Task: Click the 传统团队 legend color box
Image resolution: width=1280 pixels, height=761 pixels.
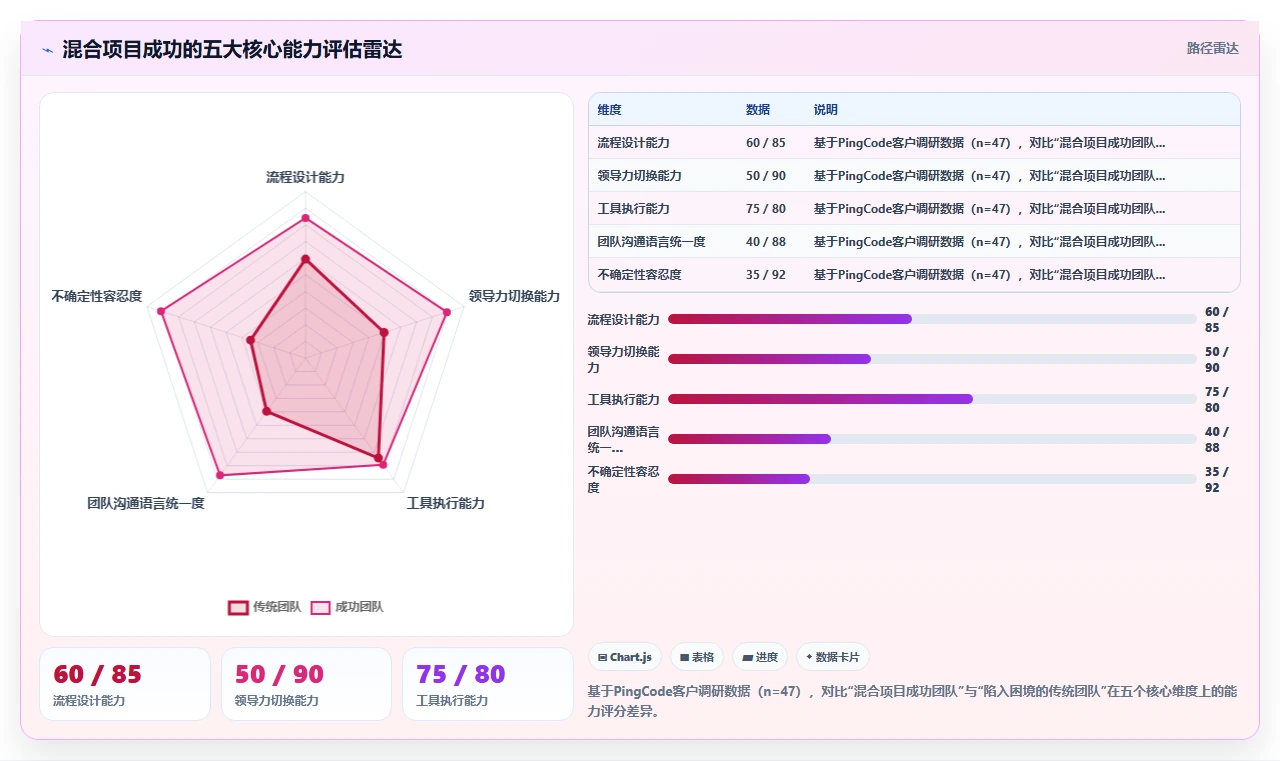Action: click(238, 607)
